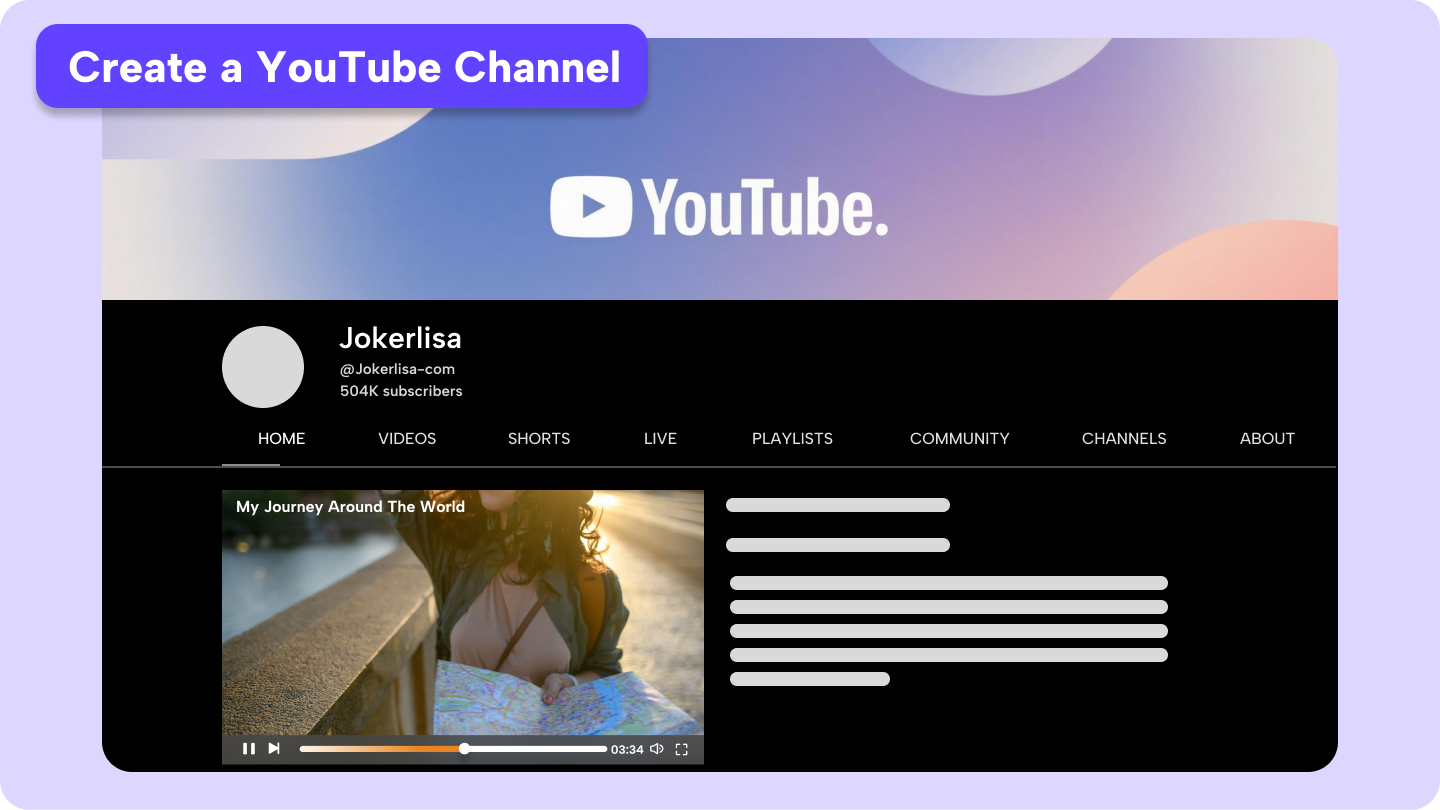Viewport: 1440px width, 810px height.
Task: Click the pause icon's adjacent speaker icon
Action: (x=657, y=748)
